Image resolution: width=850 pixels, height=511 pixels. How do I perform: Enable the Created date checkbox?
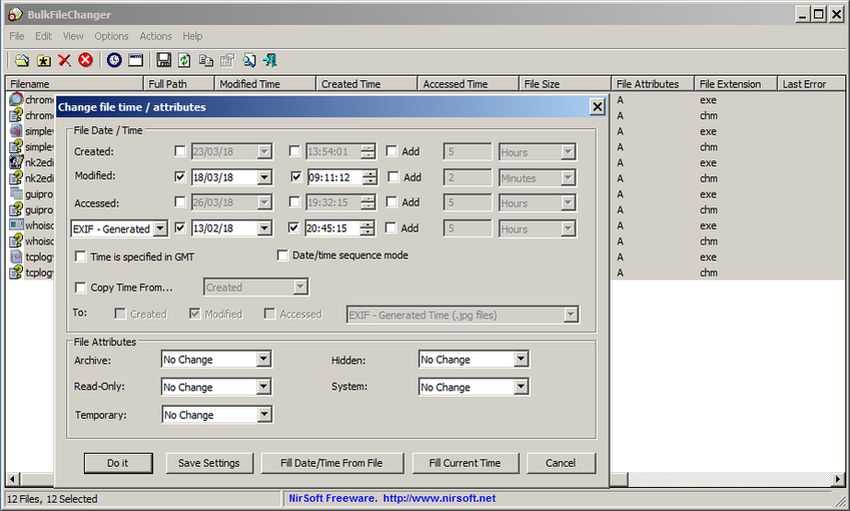tap(180, 151)
